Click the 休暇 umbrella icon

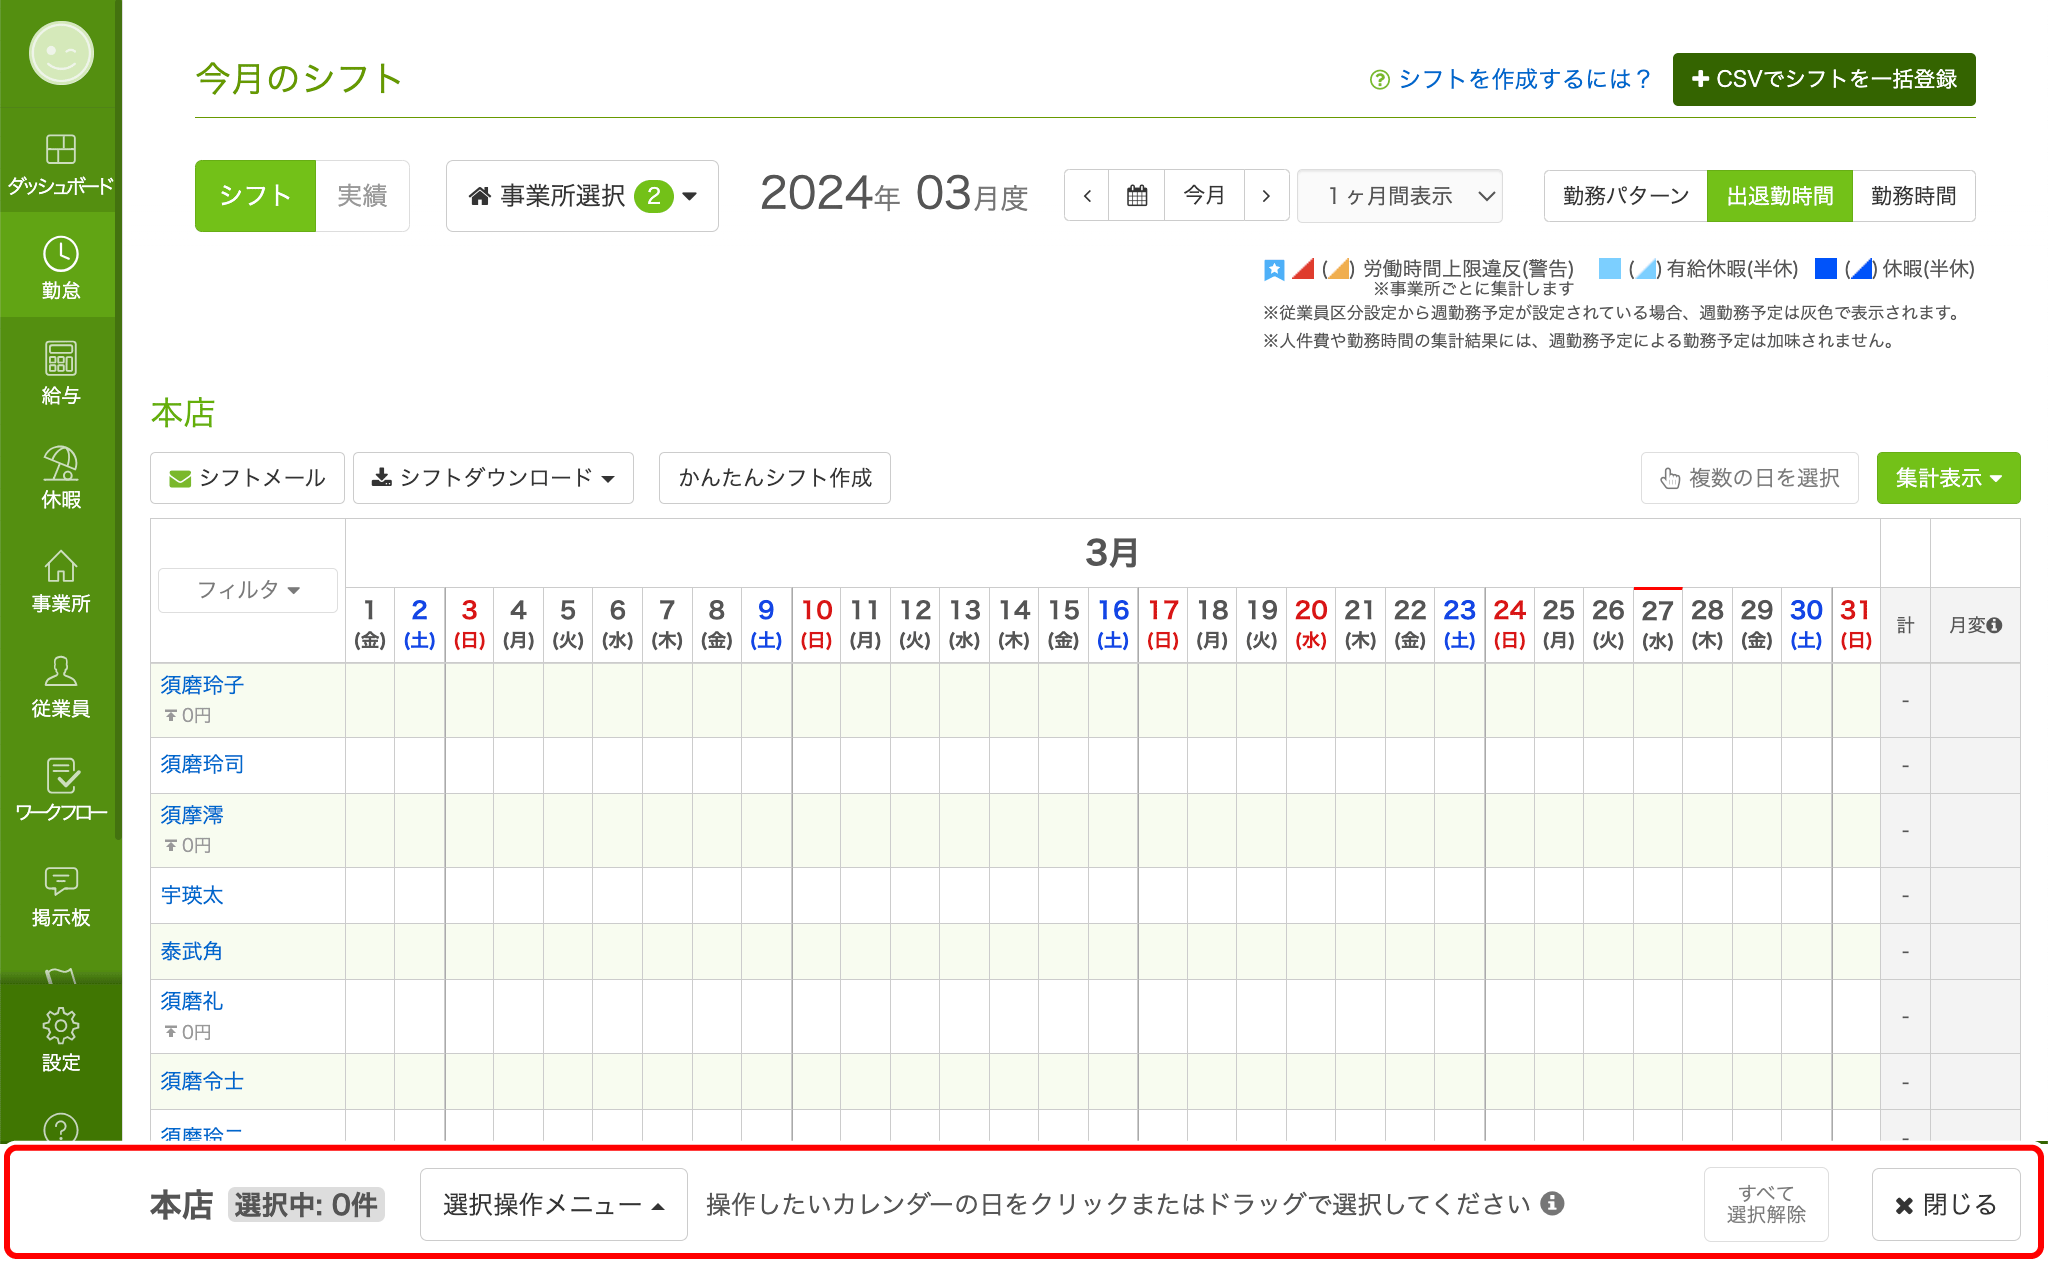[60, 470]
